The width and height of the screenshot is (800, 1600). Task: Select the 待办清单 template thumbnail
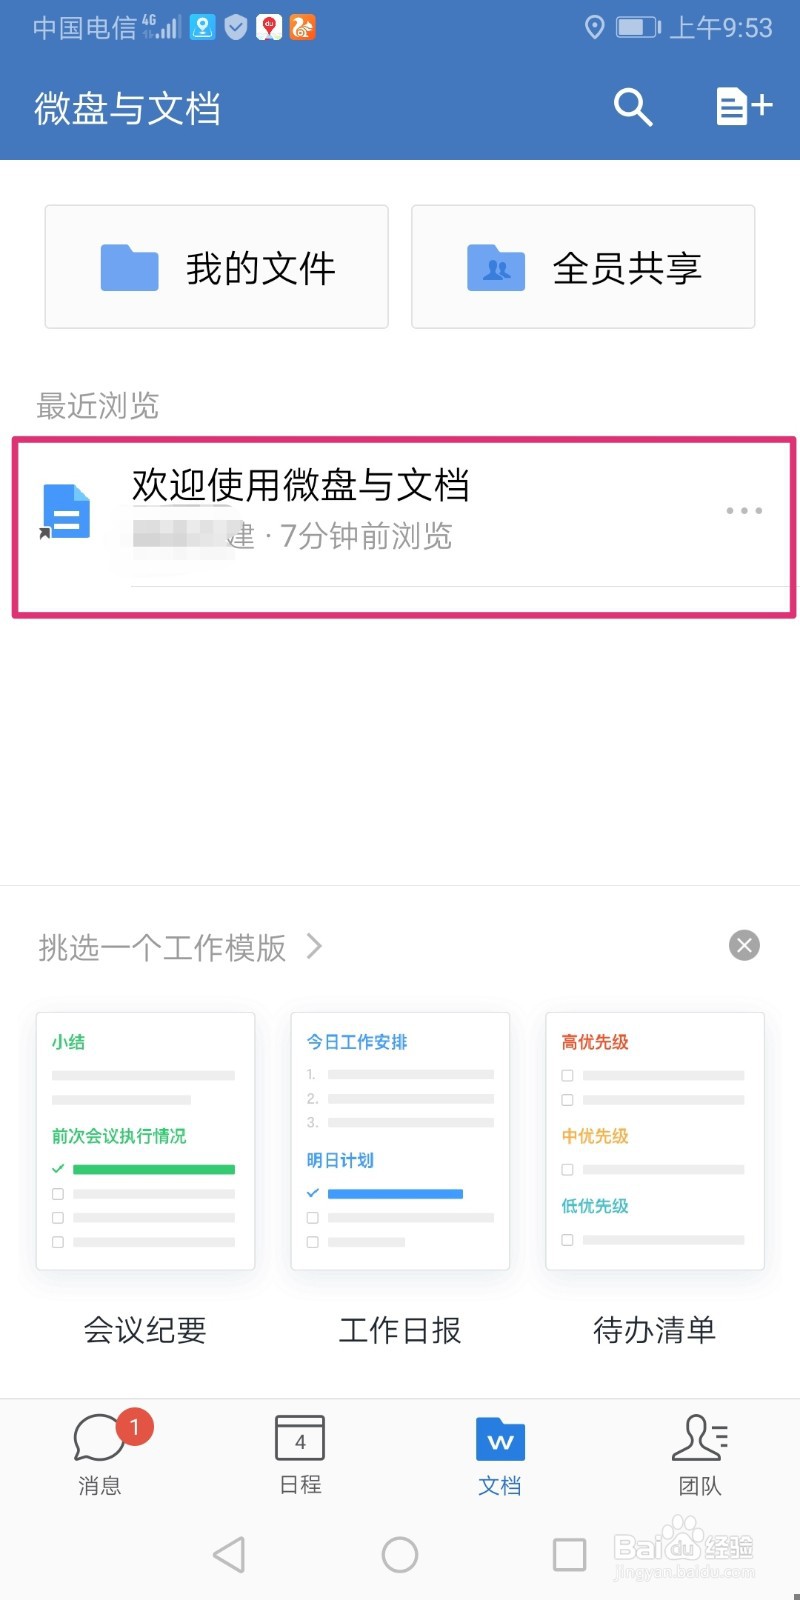pos(655,1141)
